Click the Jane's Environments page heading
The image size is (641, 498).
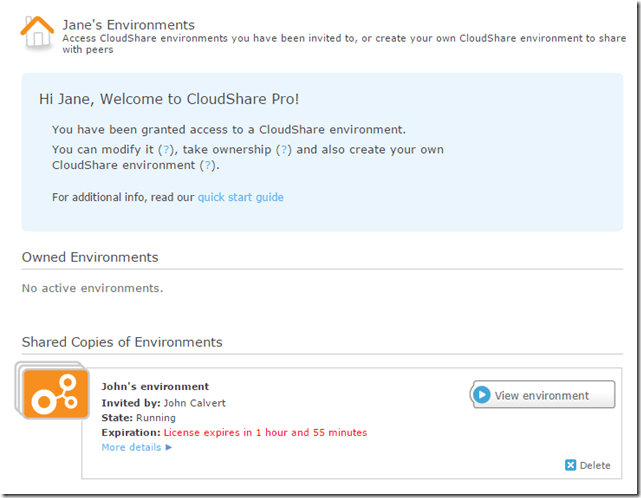pyautogui.click(x=128, y=25)
